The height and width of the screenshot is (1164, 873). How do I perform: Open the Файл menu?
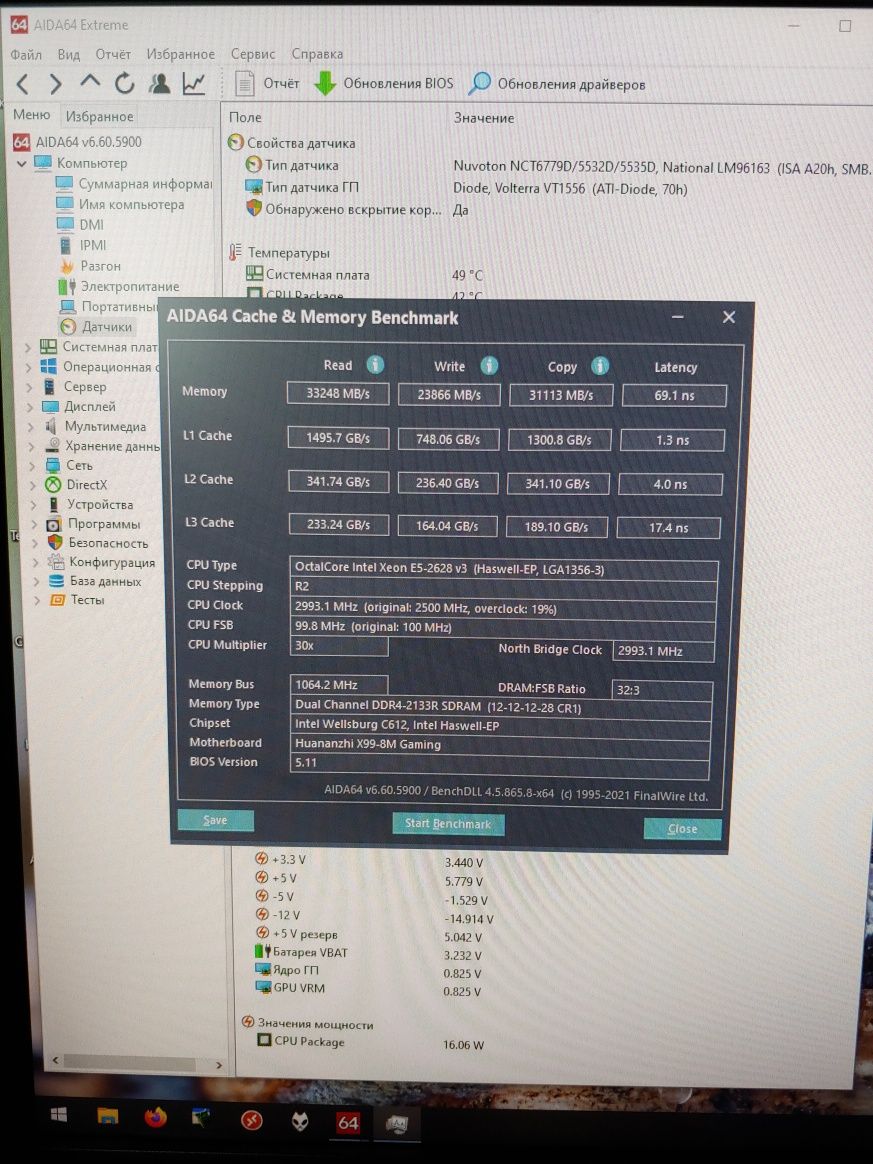[x=26, y=54]
